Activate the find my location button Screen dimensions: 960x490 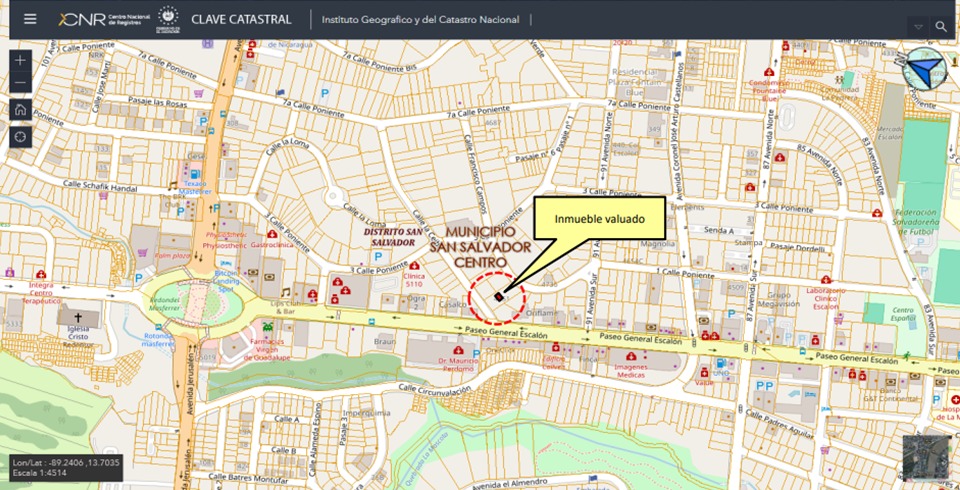tap(21, 136)
